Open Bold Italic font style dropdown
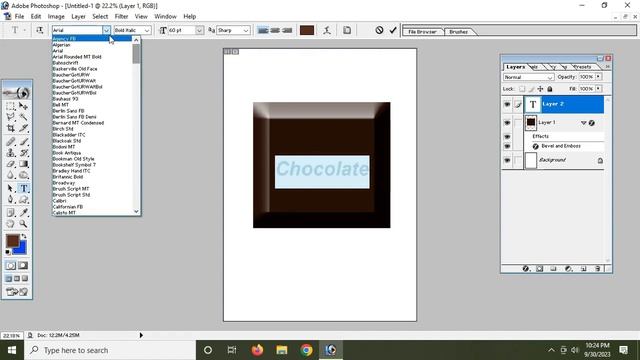Screen dimensions: 640x360 (x=147, y=30)
